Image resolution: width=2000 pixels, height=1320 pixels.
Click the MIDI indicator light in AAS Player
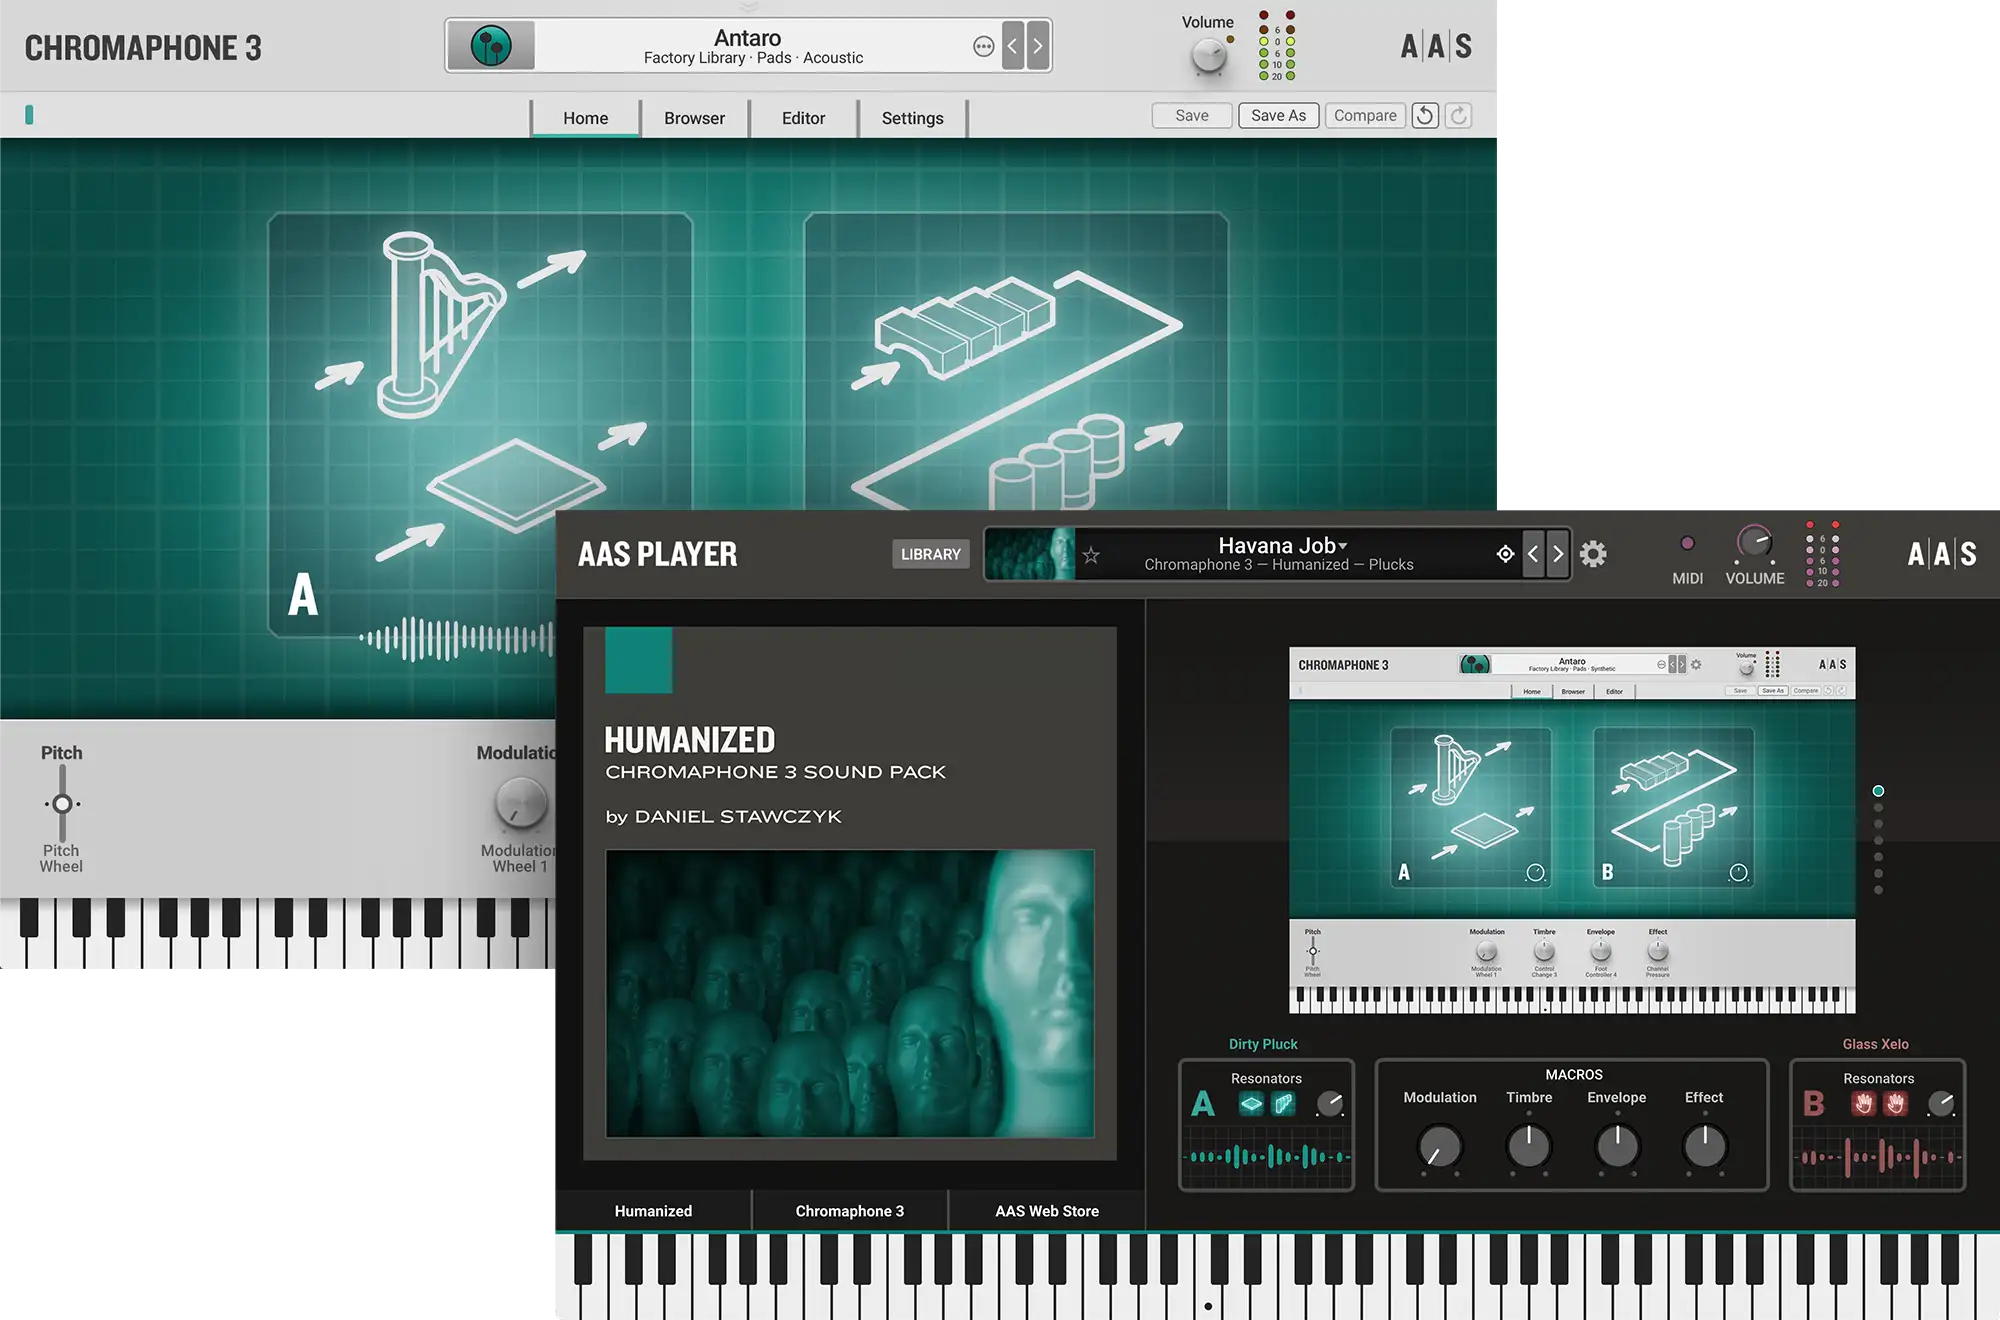pos(1688,543)
